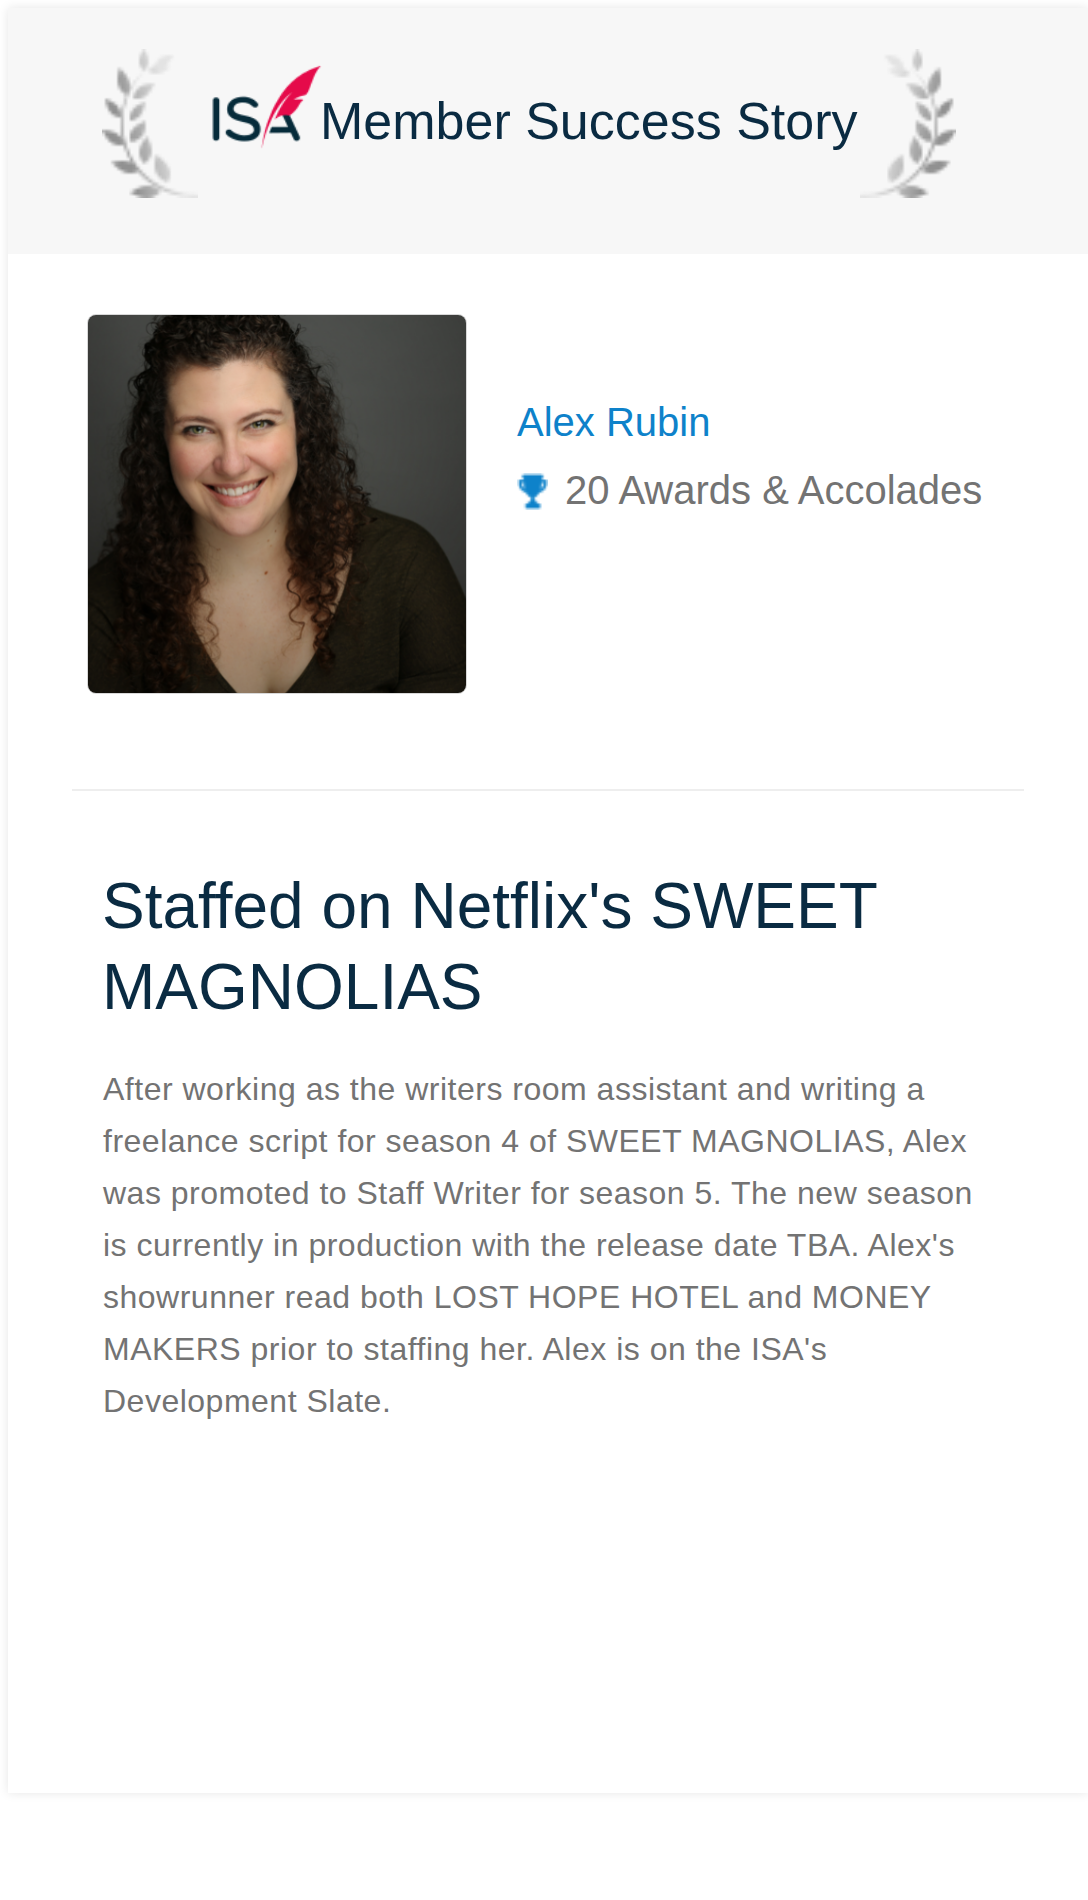Click the phrase LOST HOPE HOTEL
Image resolution: width=1088 pixels, height=1900 pixels.
click(585, 1297)
